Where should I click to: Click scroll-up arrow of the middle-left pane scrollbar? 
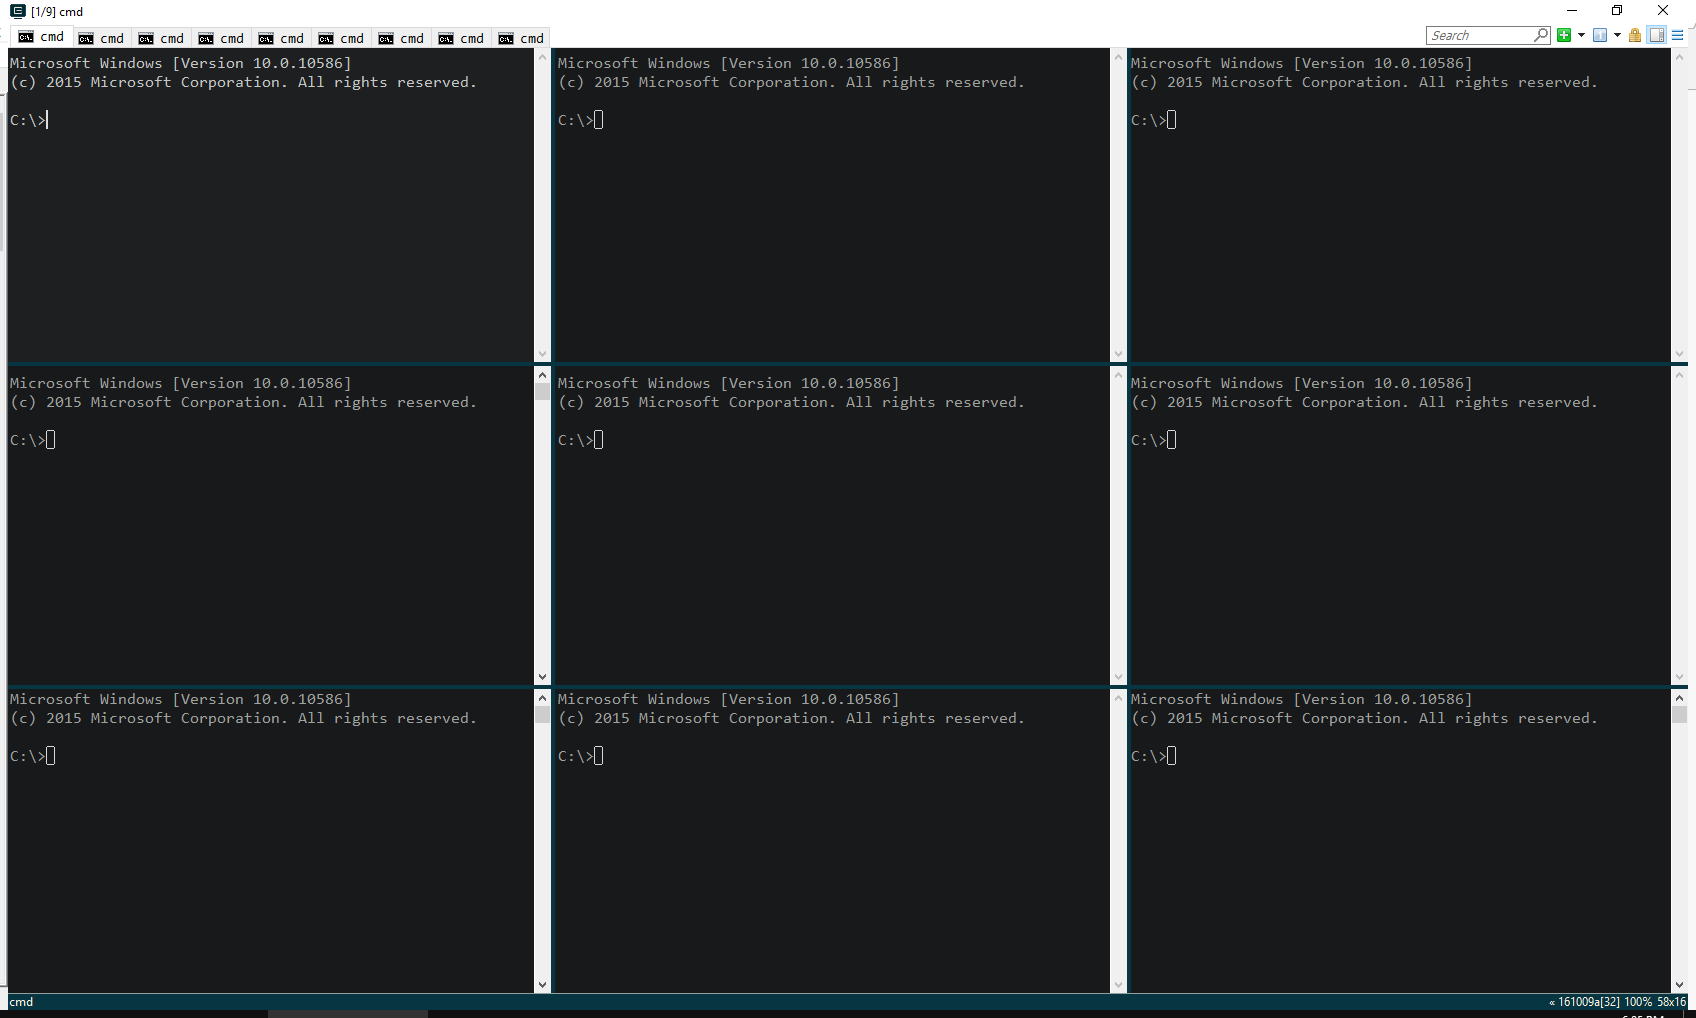point(542,375)
